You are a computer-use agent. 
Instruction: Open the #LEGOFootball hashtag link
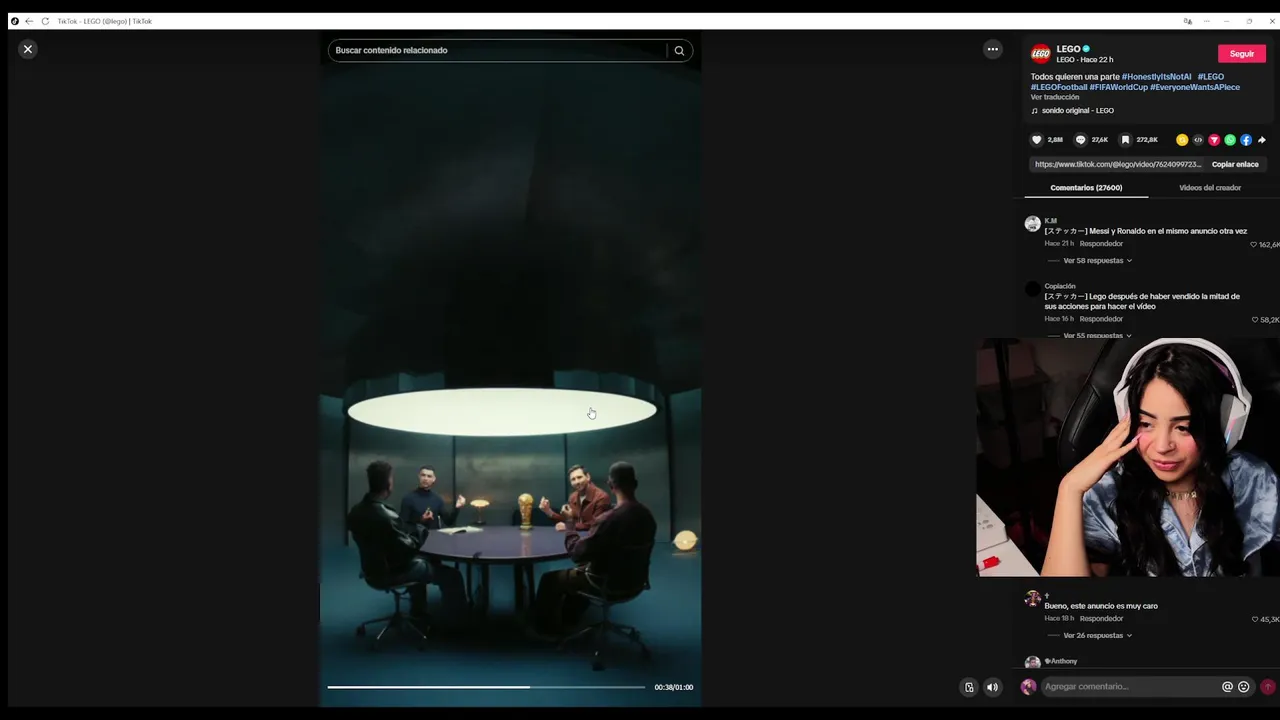(1059, 87)
